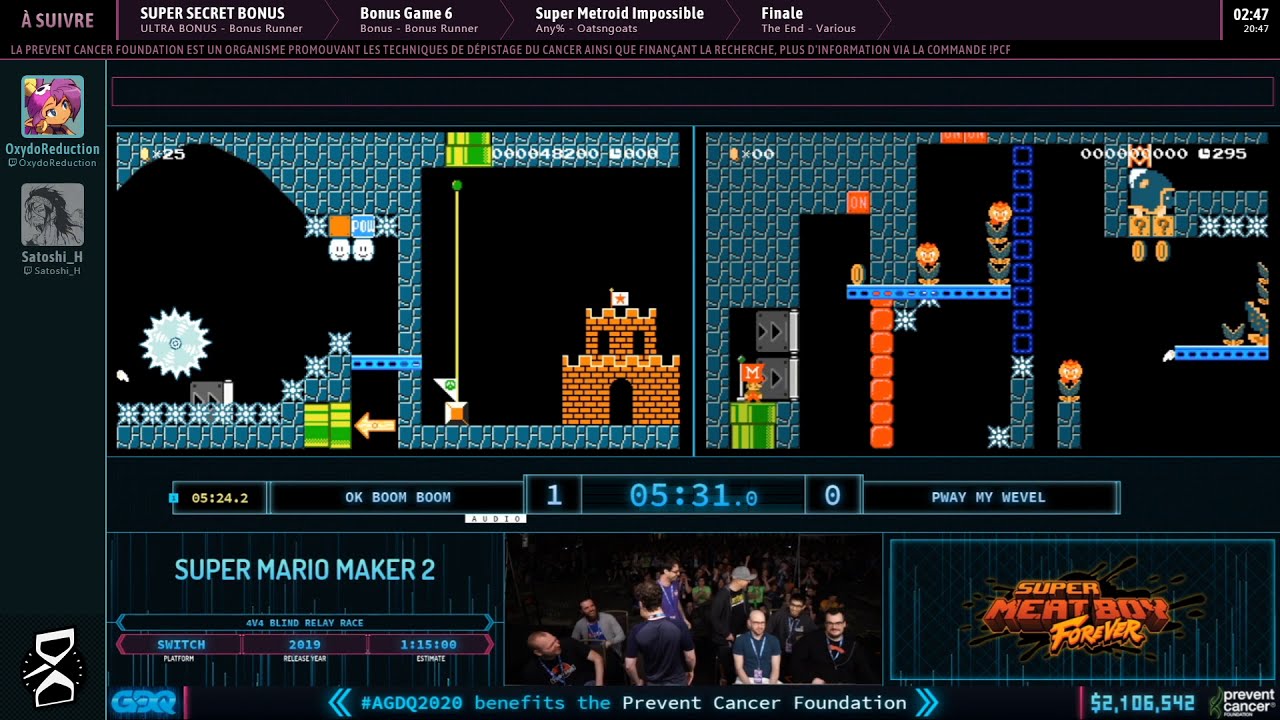Click the right chevrons on banner
The image size is (1280, 720).
tap(926, 703)
